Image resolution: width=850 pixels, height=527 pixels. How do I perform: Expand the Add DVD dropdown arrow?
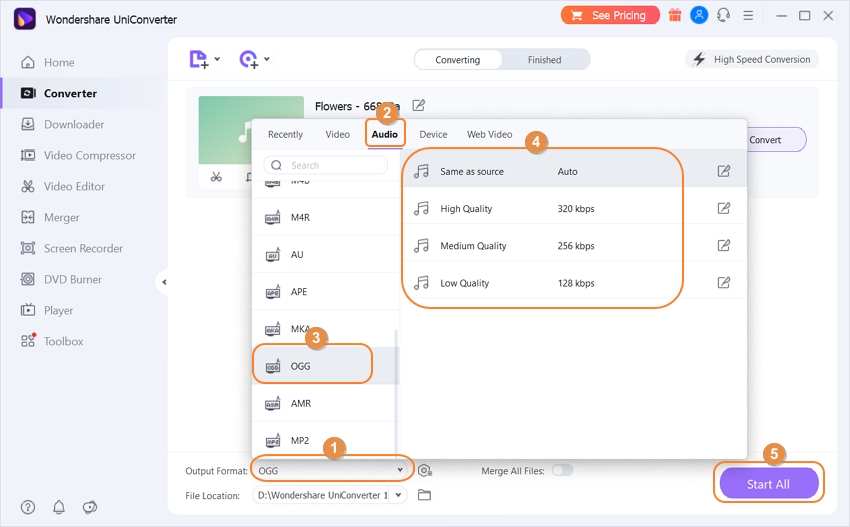267,59
